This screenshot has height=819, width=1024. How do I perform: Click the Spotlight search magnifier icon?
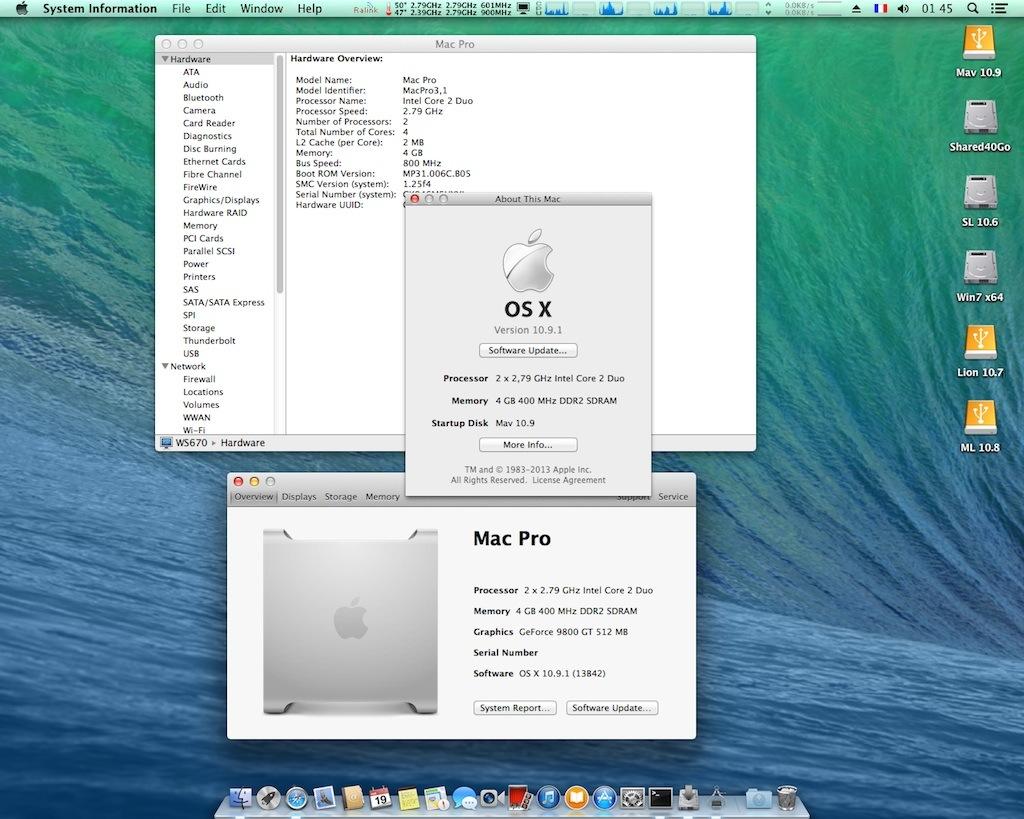(x=973, y=8)
